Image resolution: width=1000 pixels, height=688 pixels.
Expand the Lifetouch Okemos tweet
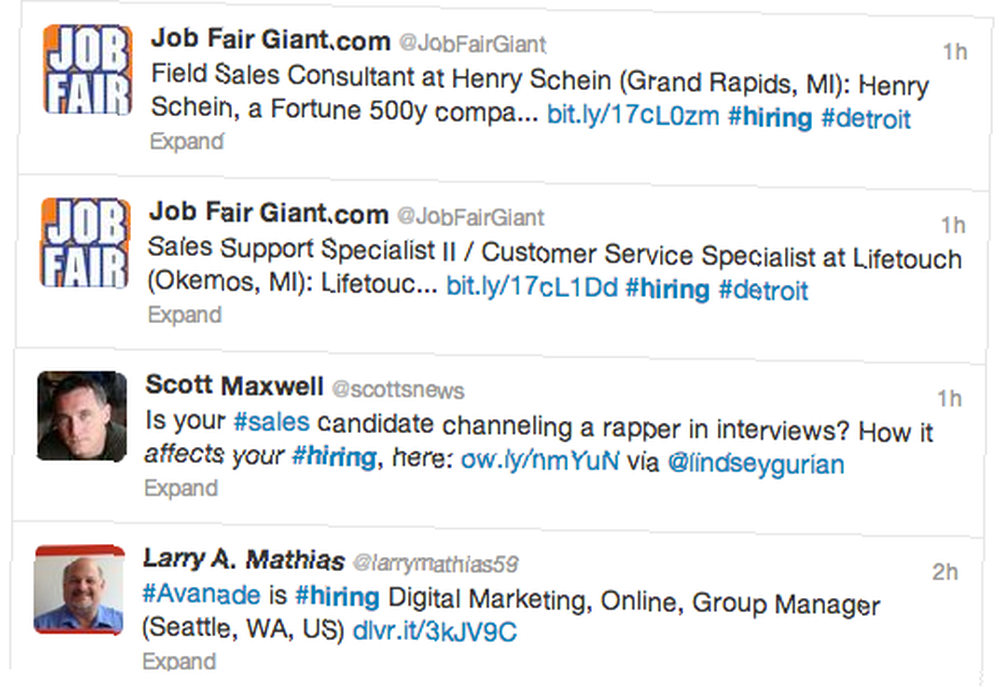coord(185,314)
